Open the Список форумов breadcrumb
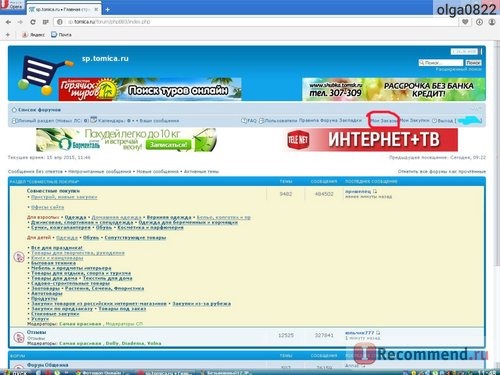The image size is (500, 375). (x=39, y=110)
